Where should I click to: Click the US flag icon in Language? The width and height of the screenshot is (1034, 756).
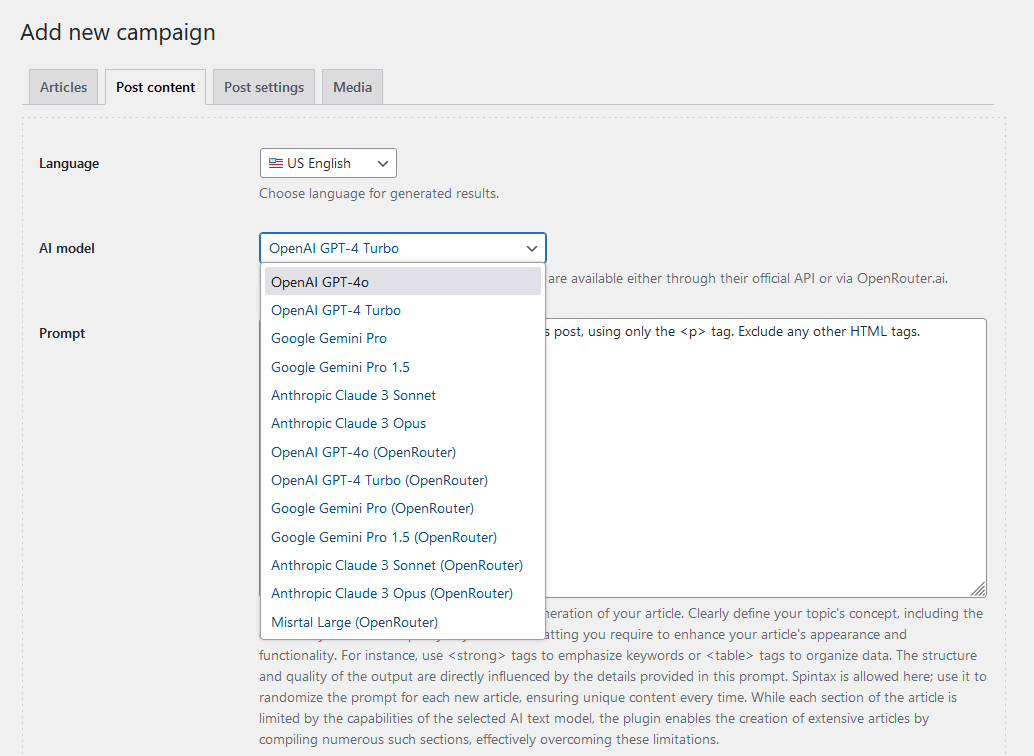tap(276, 163)
